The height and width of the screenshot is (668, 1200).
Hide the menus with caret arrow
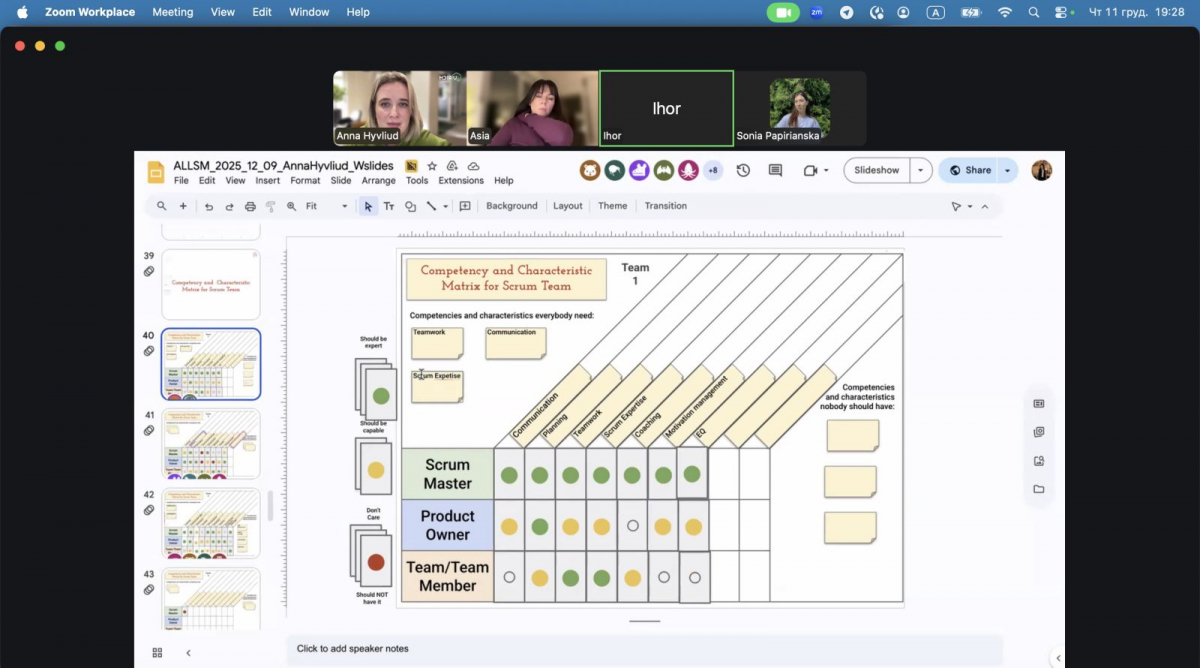tap(985, 206)
